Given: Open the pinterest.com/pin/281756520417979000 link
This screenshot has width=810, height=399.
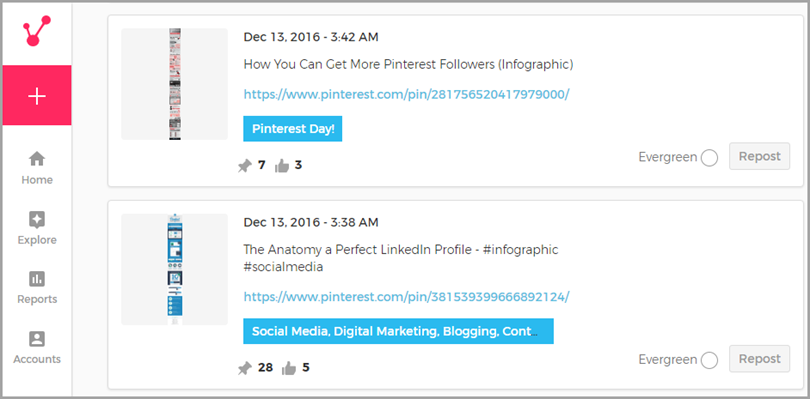Looking at the screenshot, I should click(407, 95).
